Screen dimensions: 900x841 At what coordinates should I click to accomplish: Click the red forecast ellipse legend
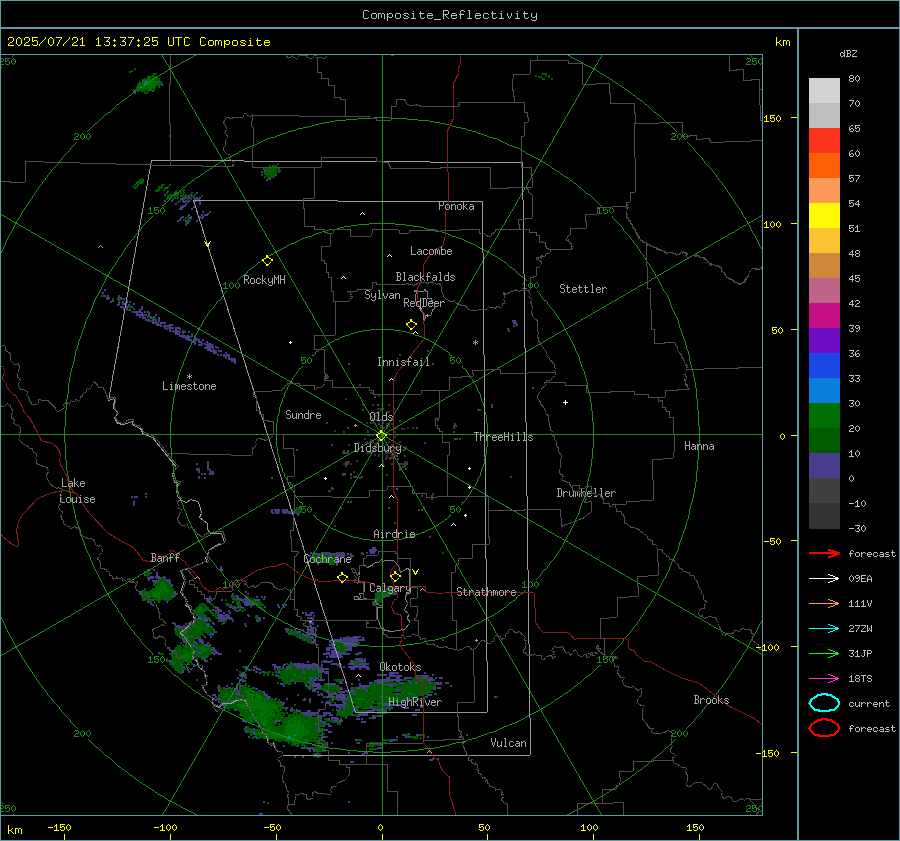click(824, 728)
